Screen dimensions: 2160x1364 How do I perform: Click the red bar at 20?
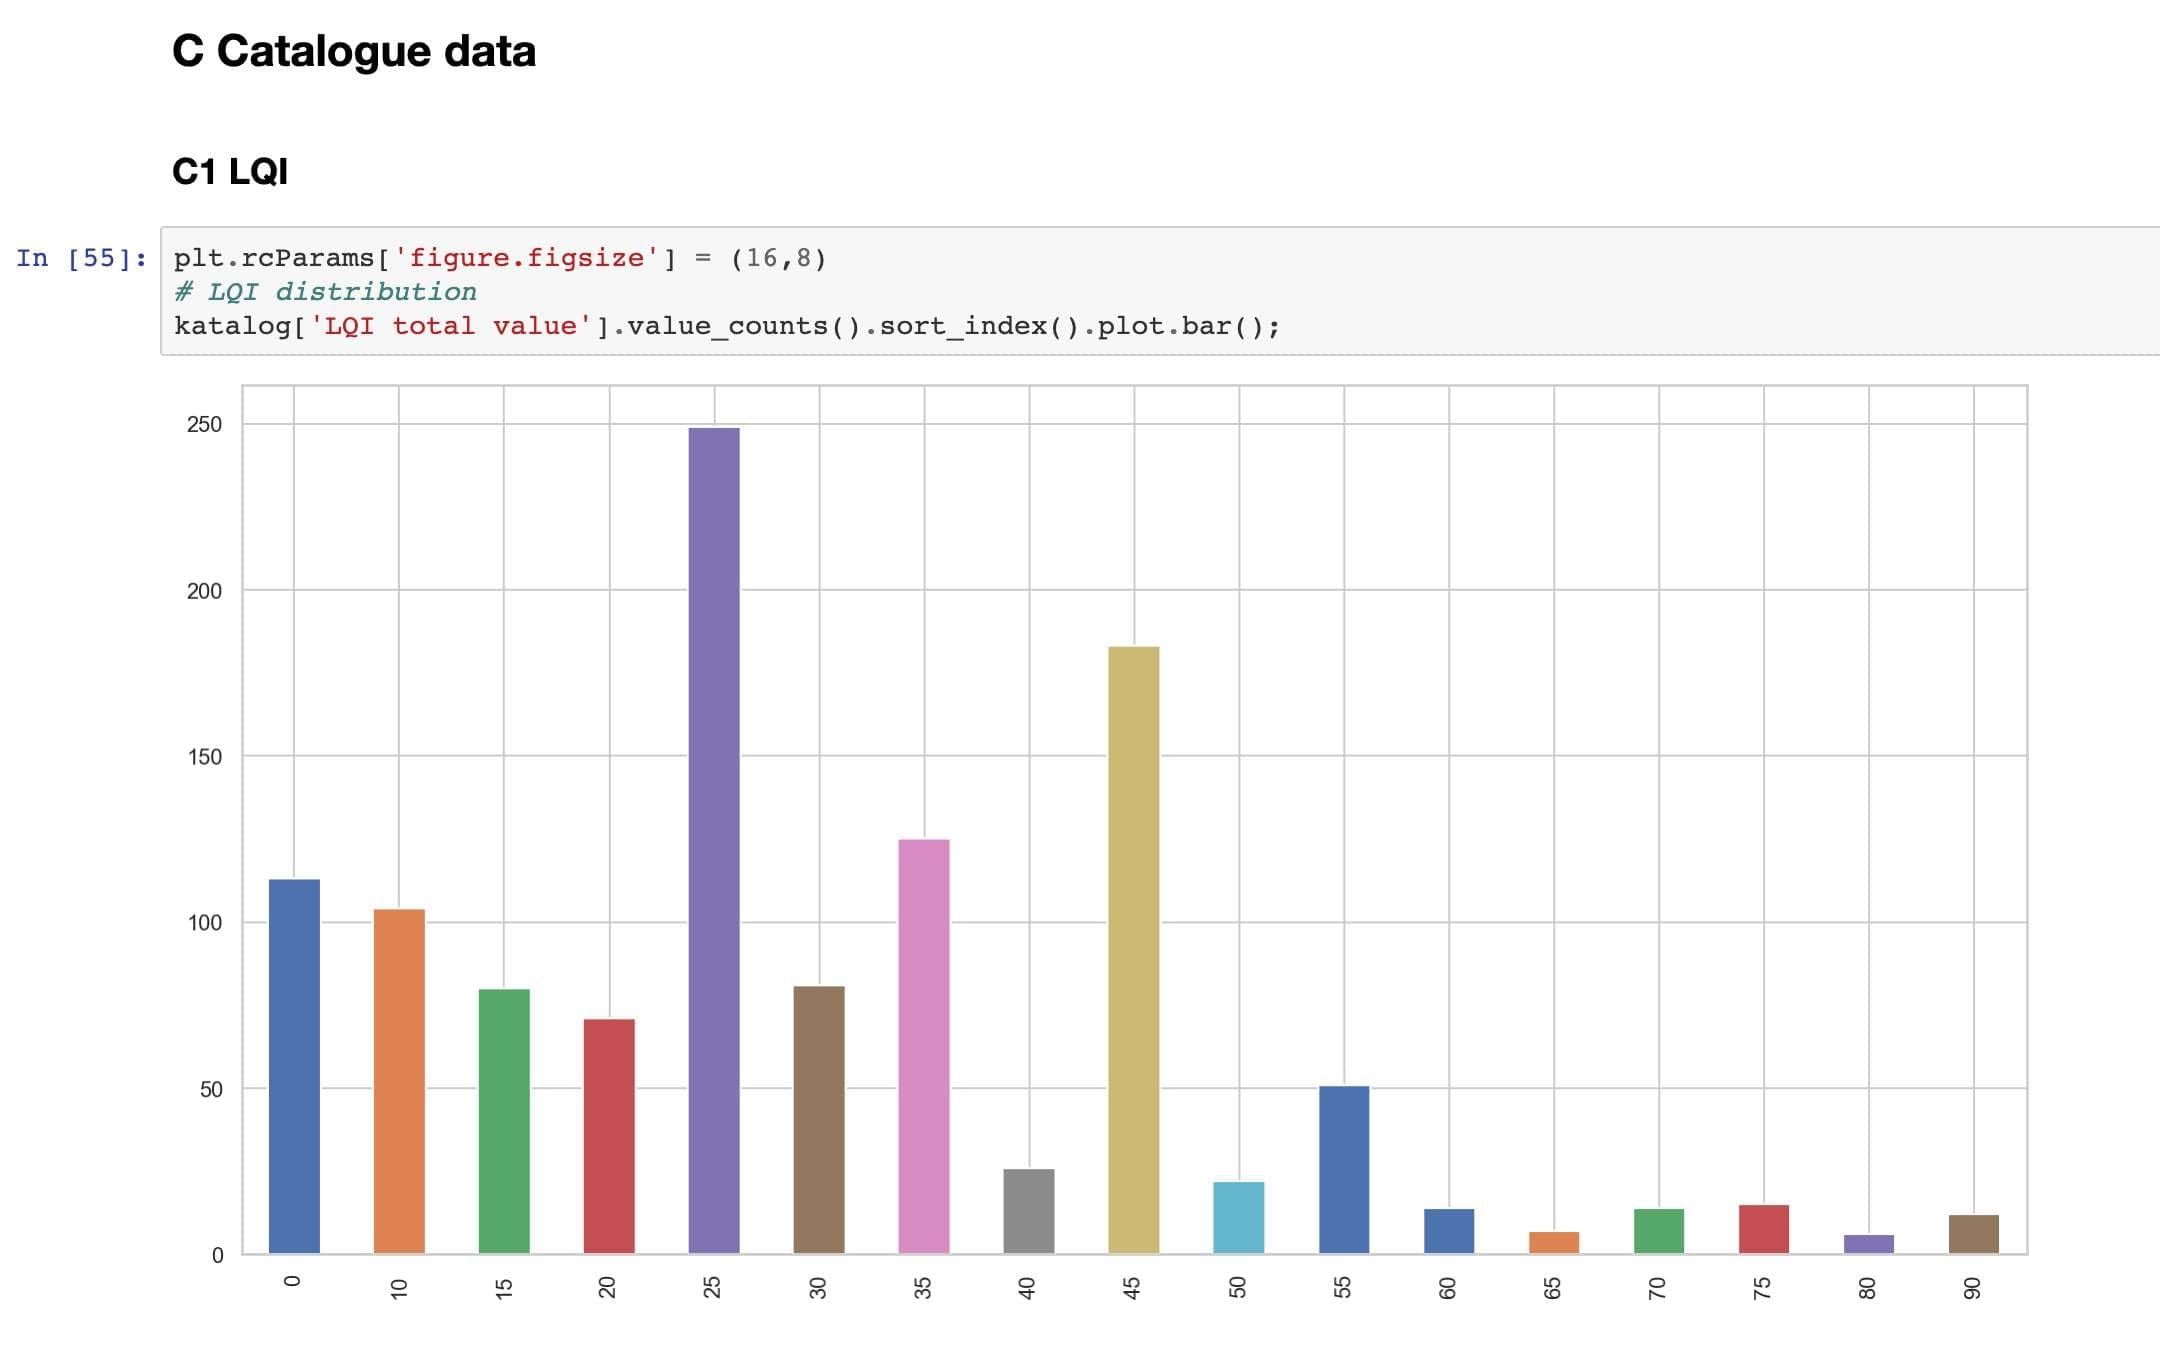coord(609,1136)
